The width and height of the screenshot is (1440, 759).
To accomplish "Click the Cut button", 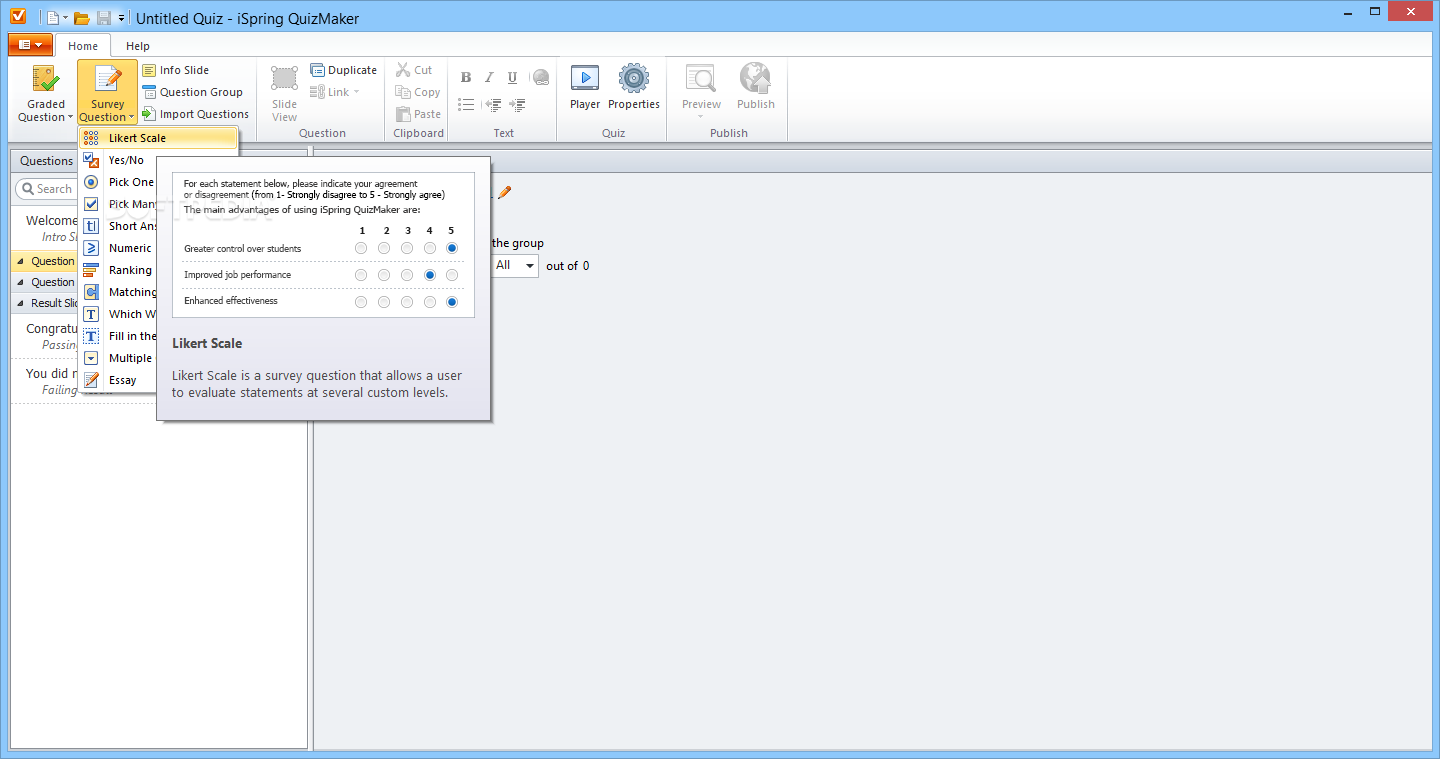I will click(x=414, y=70).
